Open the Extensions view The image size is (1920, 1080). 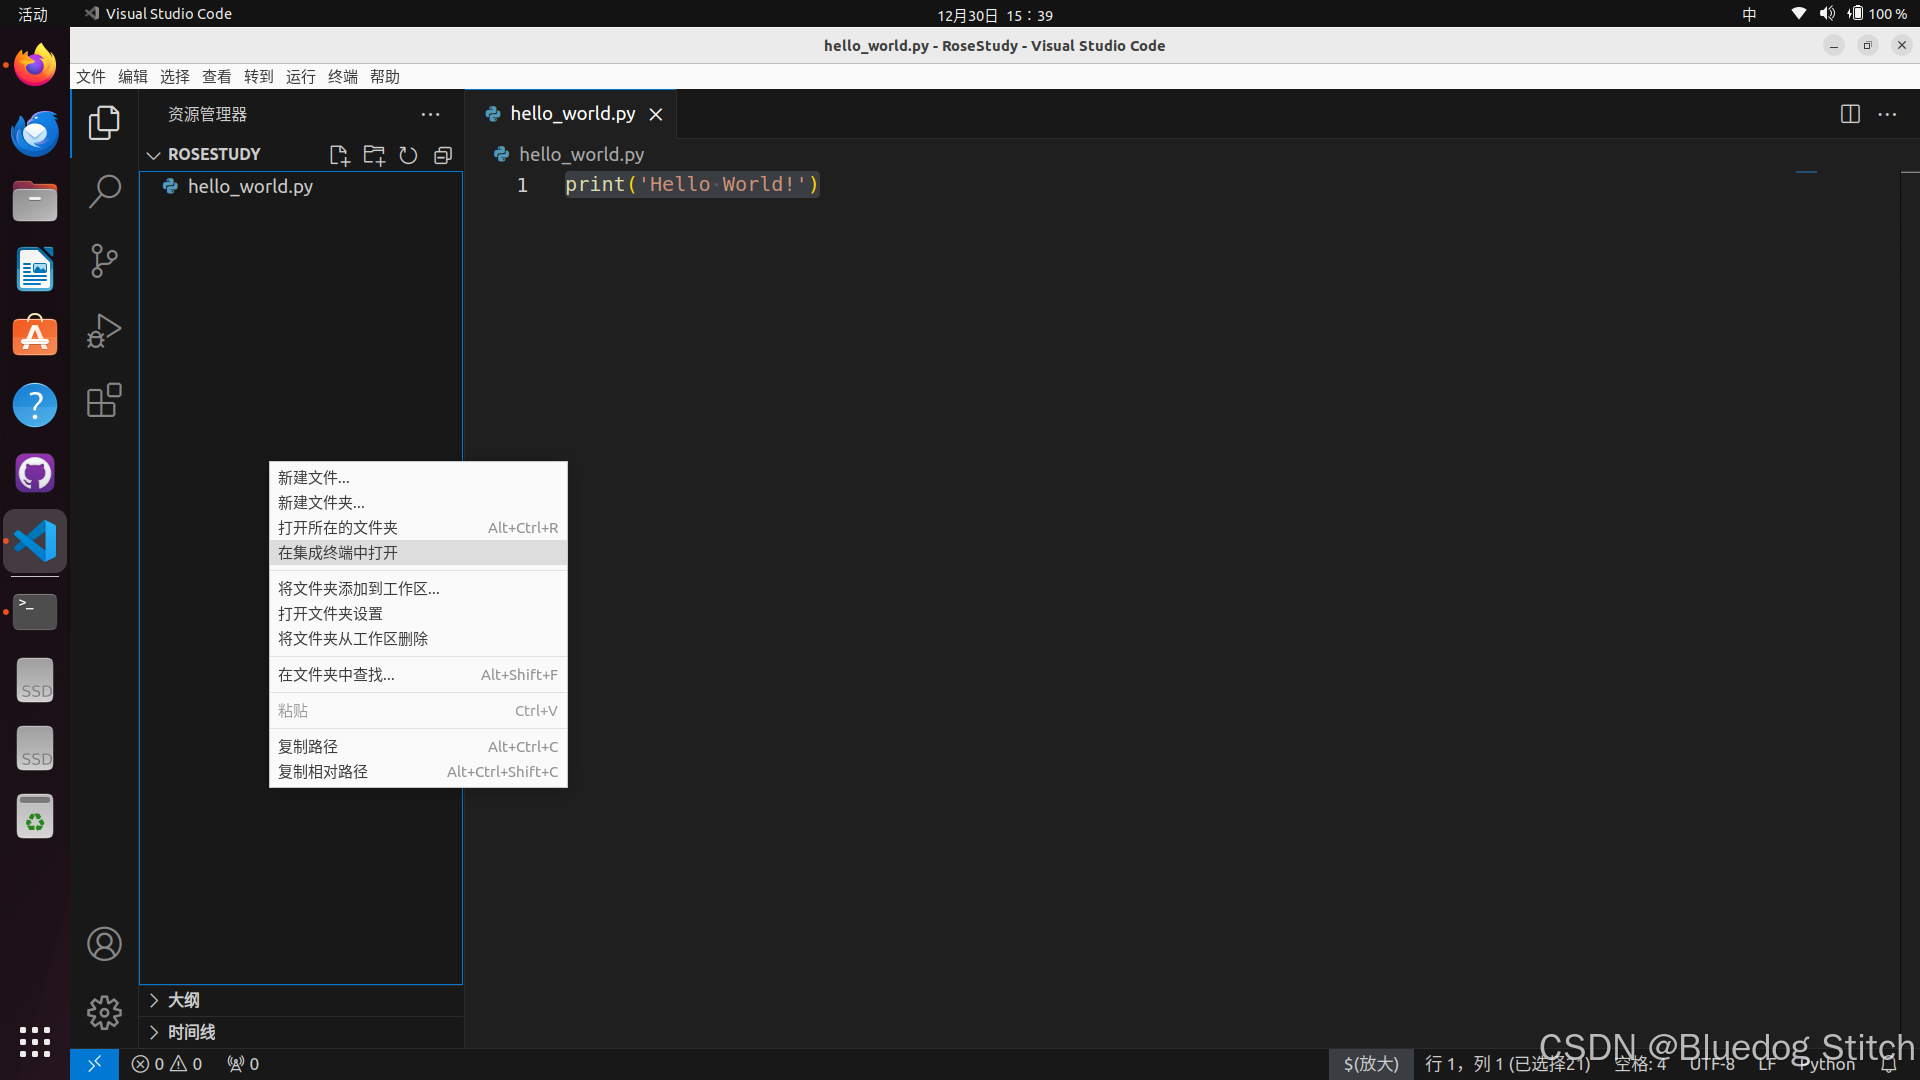pyautogui.click(x=104, y=401)
